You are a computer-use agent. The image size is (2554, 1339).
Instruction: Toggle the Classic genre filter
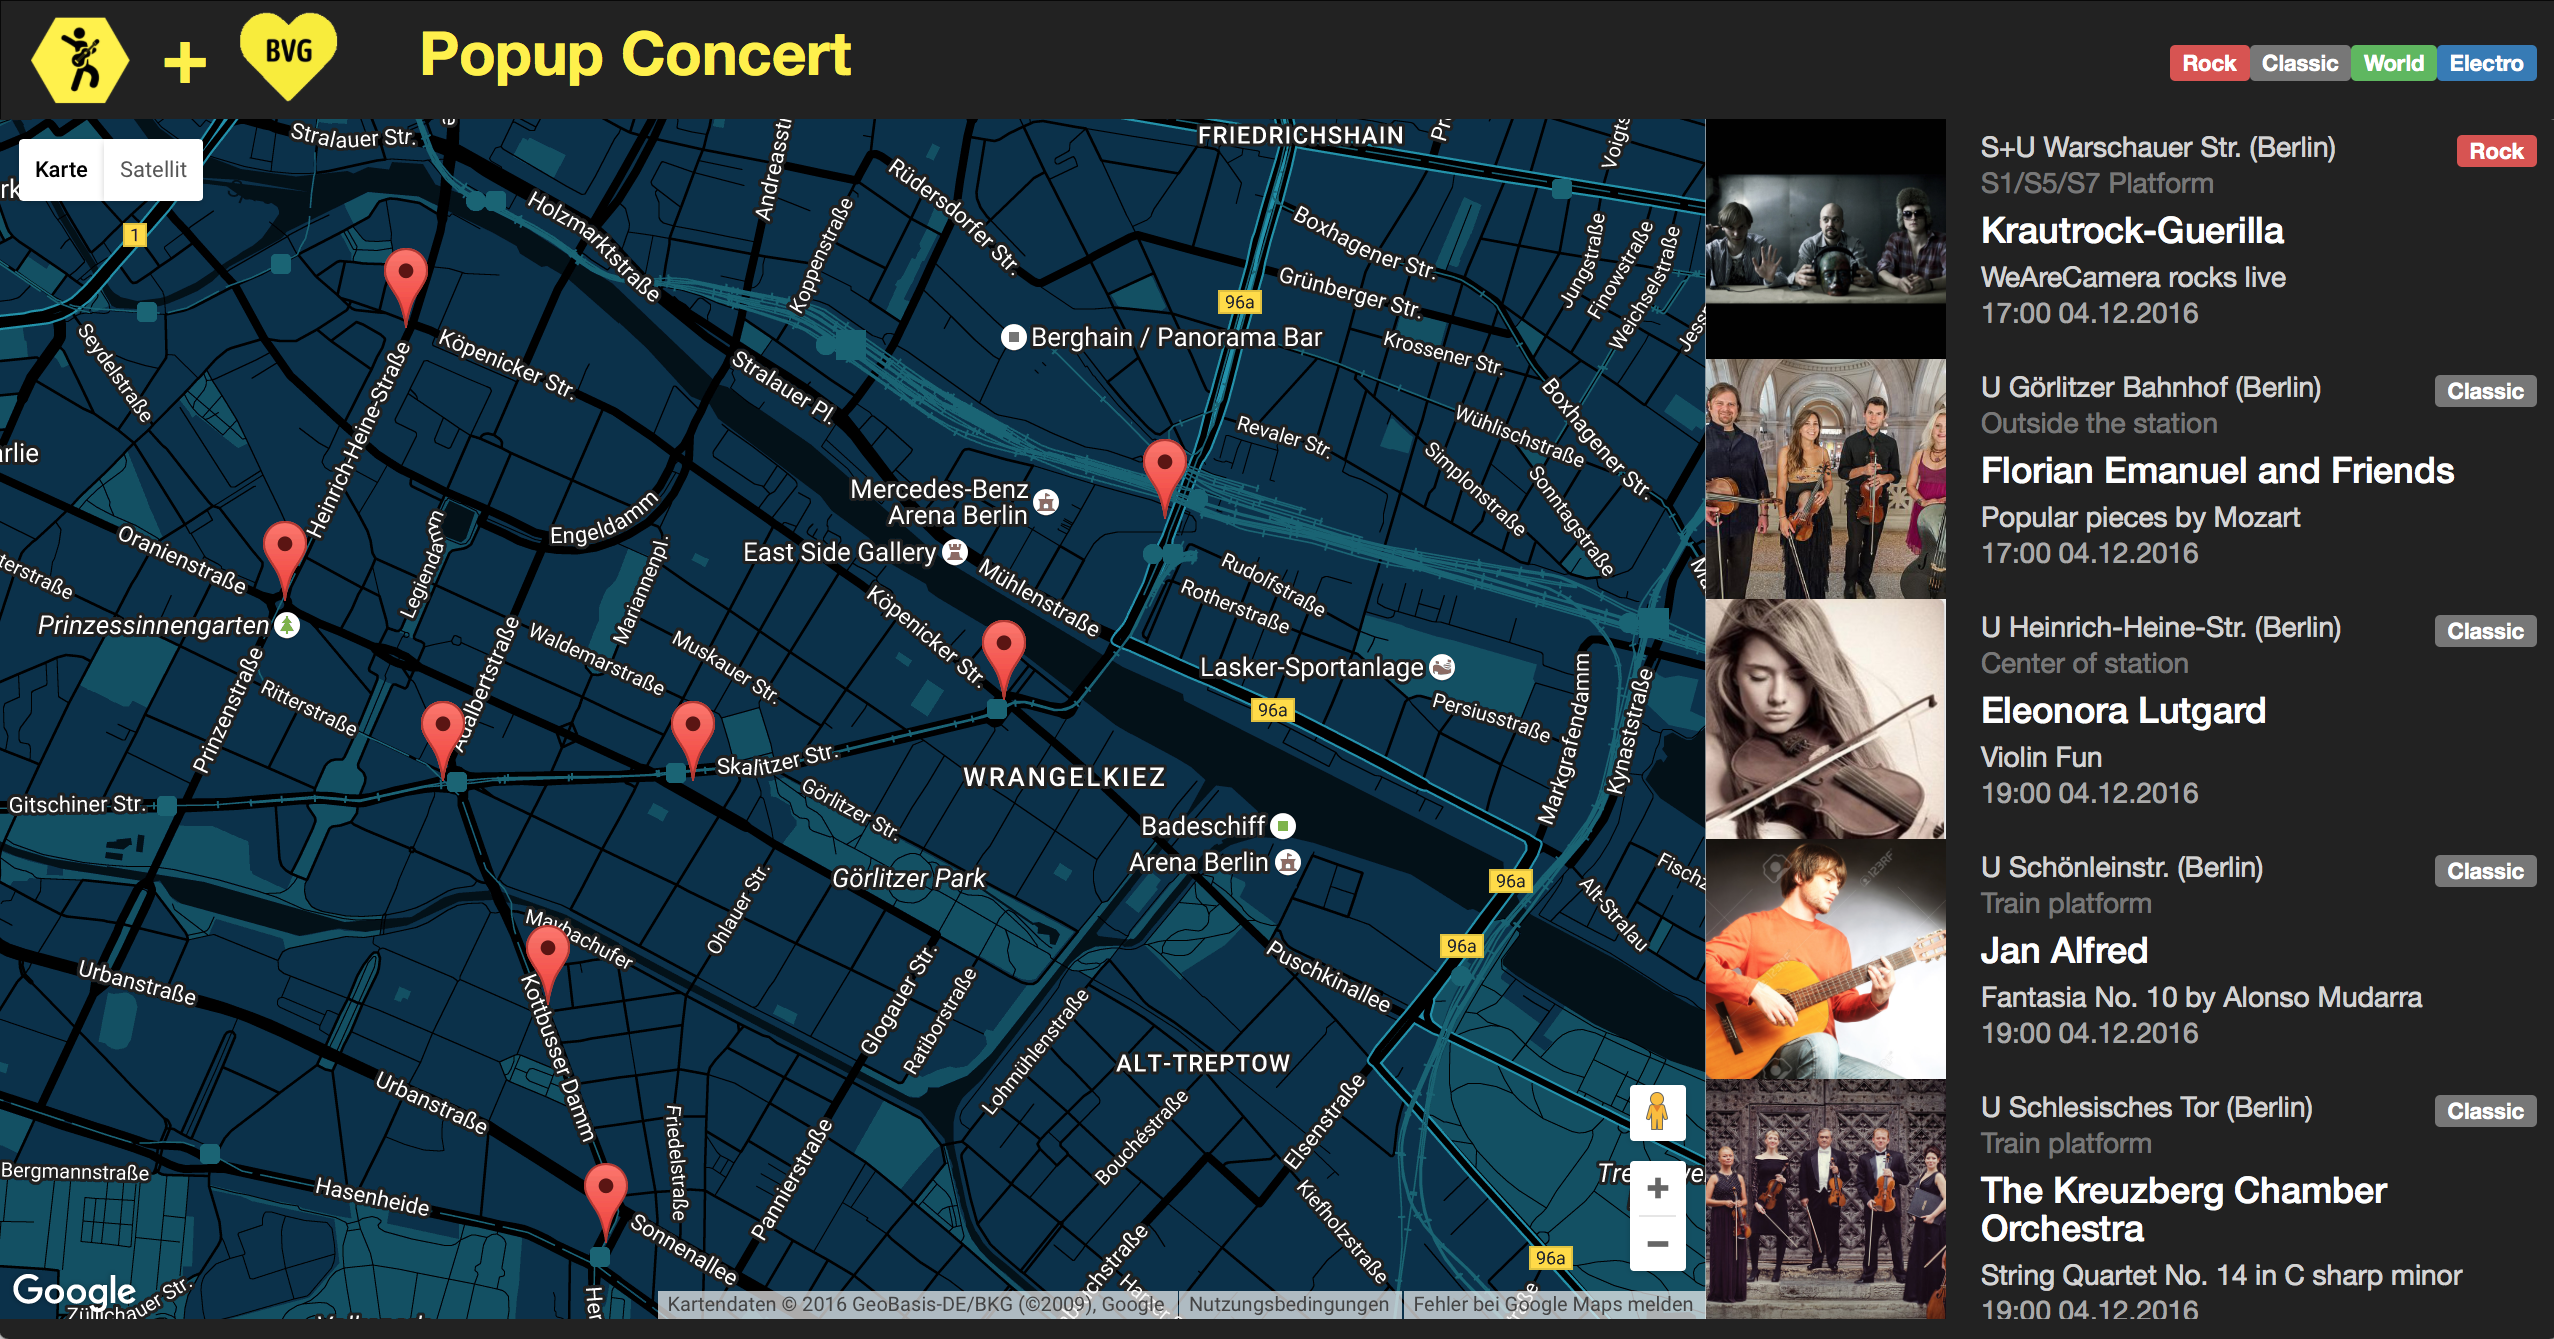tap(2299, 63)
